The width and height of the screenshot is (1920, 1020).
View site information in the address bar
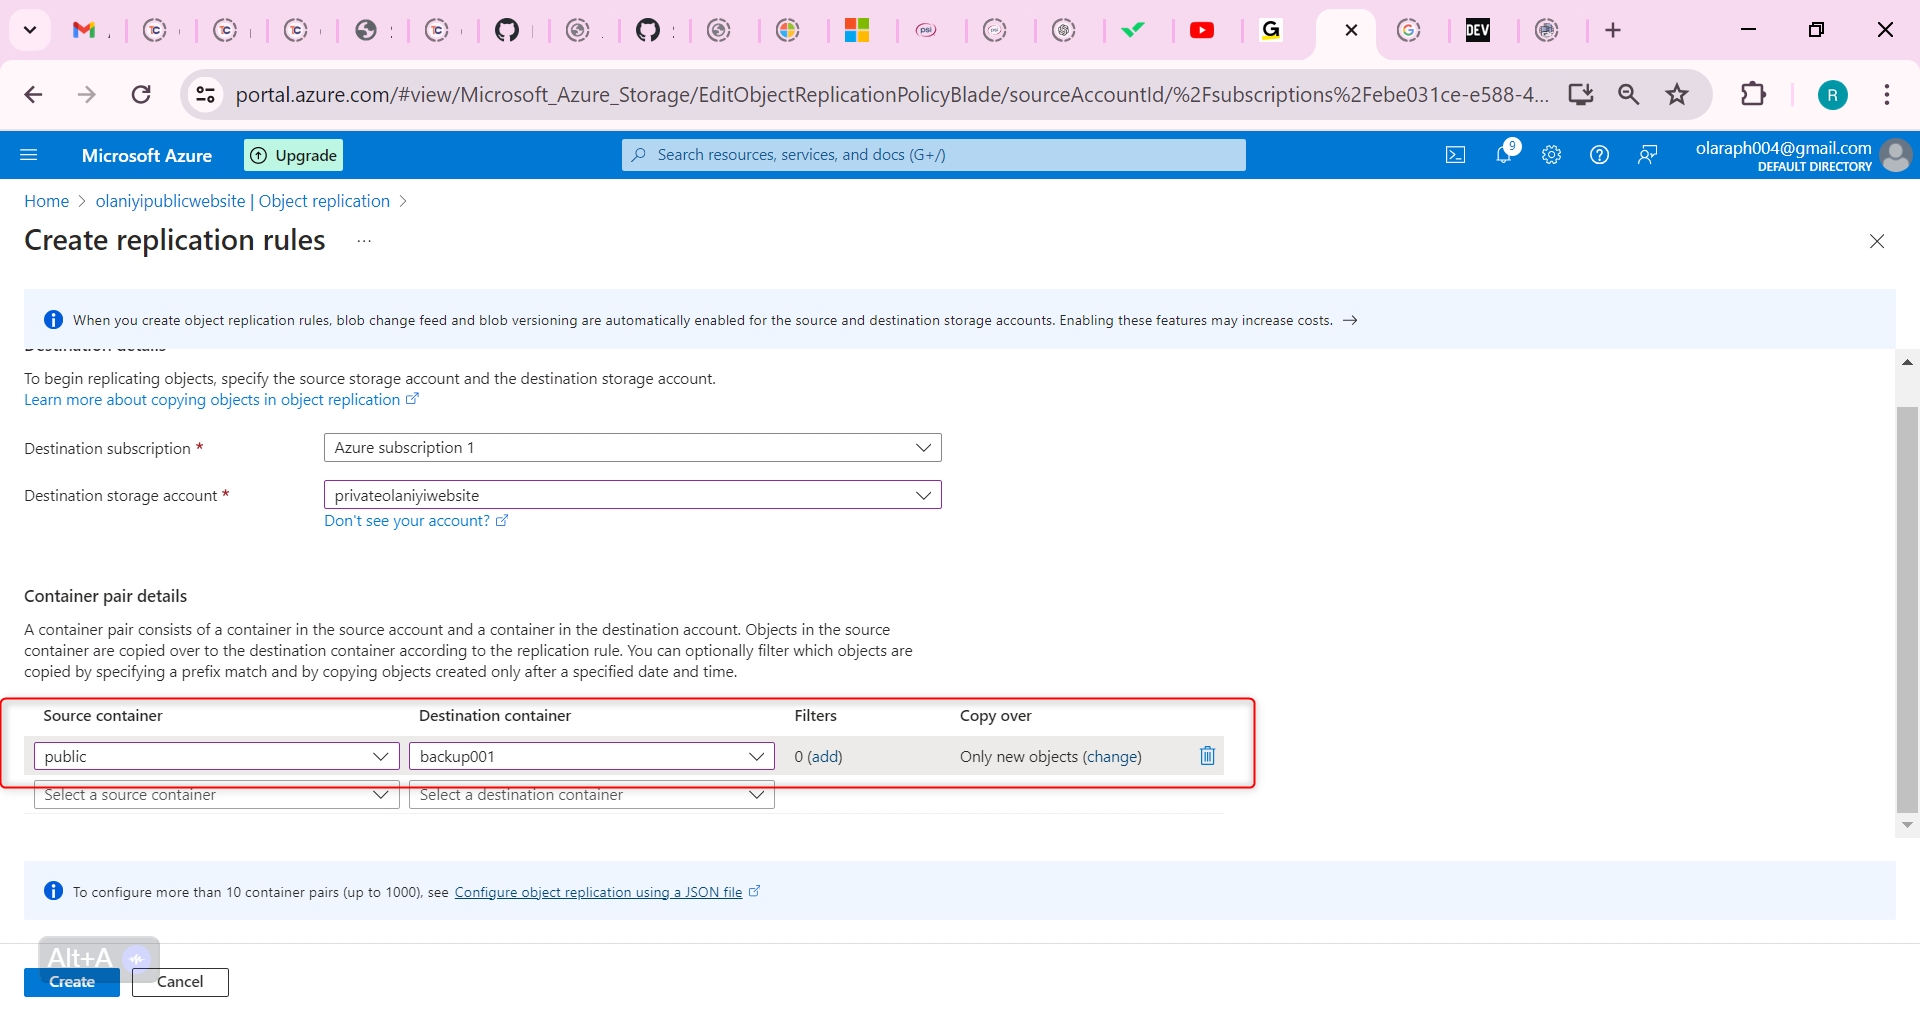pos(205,94)
